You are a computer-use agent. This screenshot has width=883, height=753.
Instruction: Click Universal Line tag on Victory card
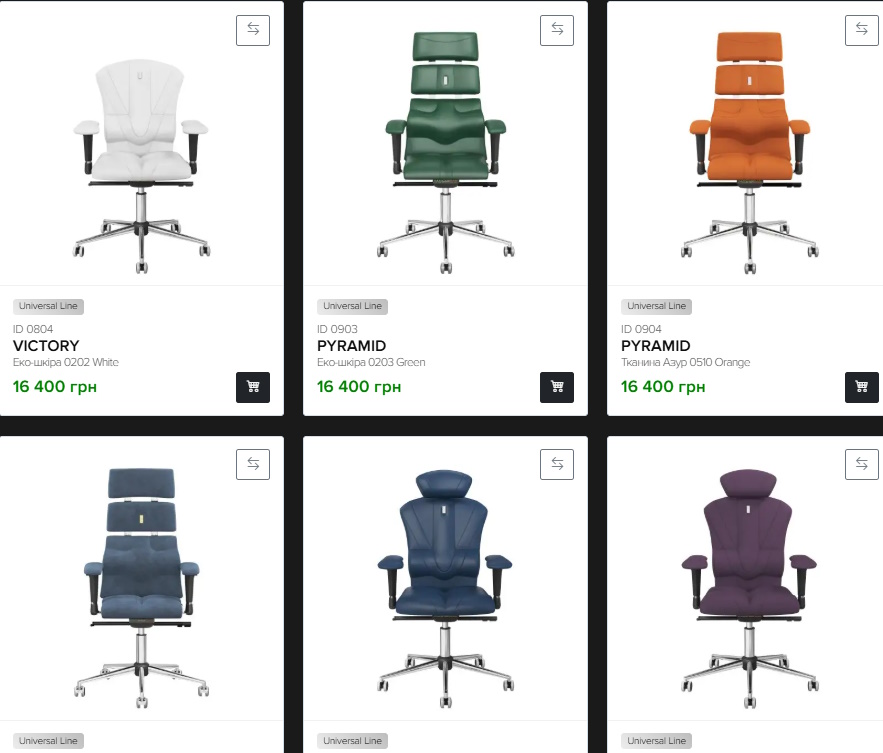[48, 306]
